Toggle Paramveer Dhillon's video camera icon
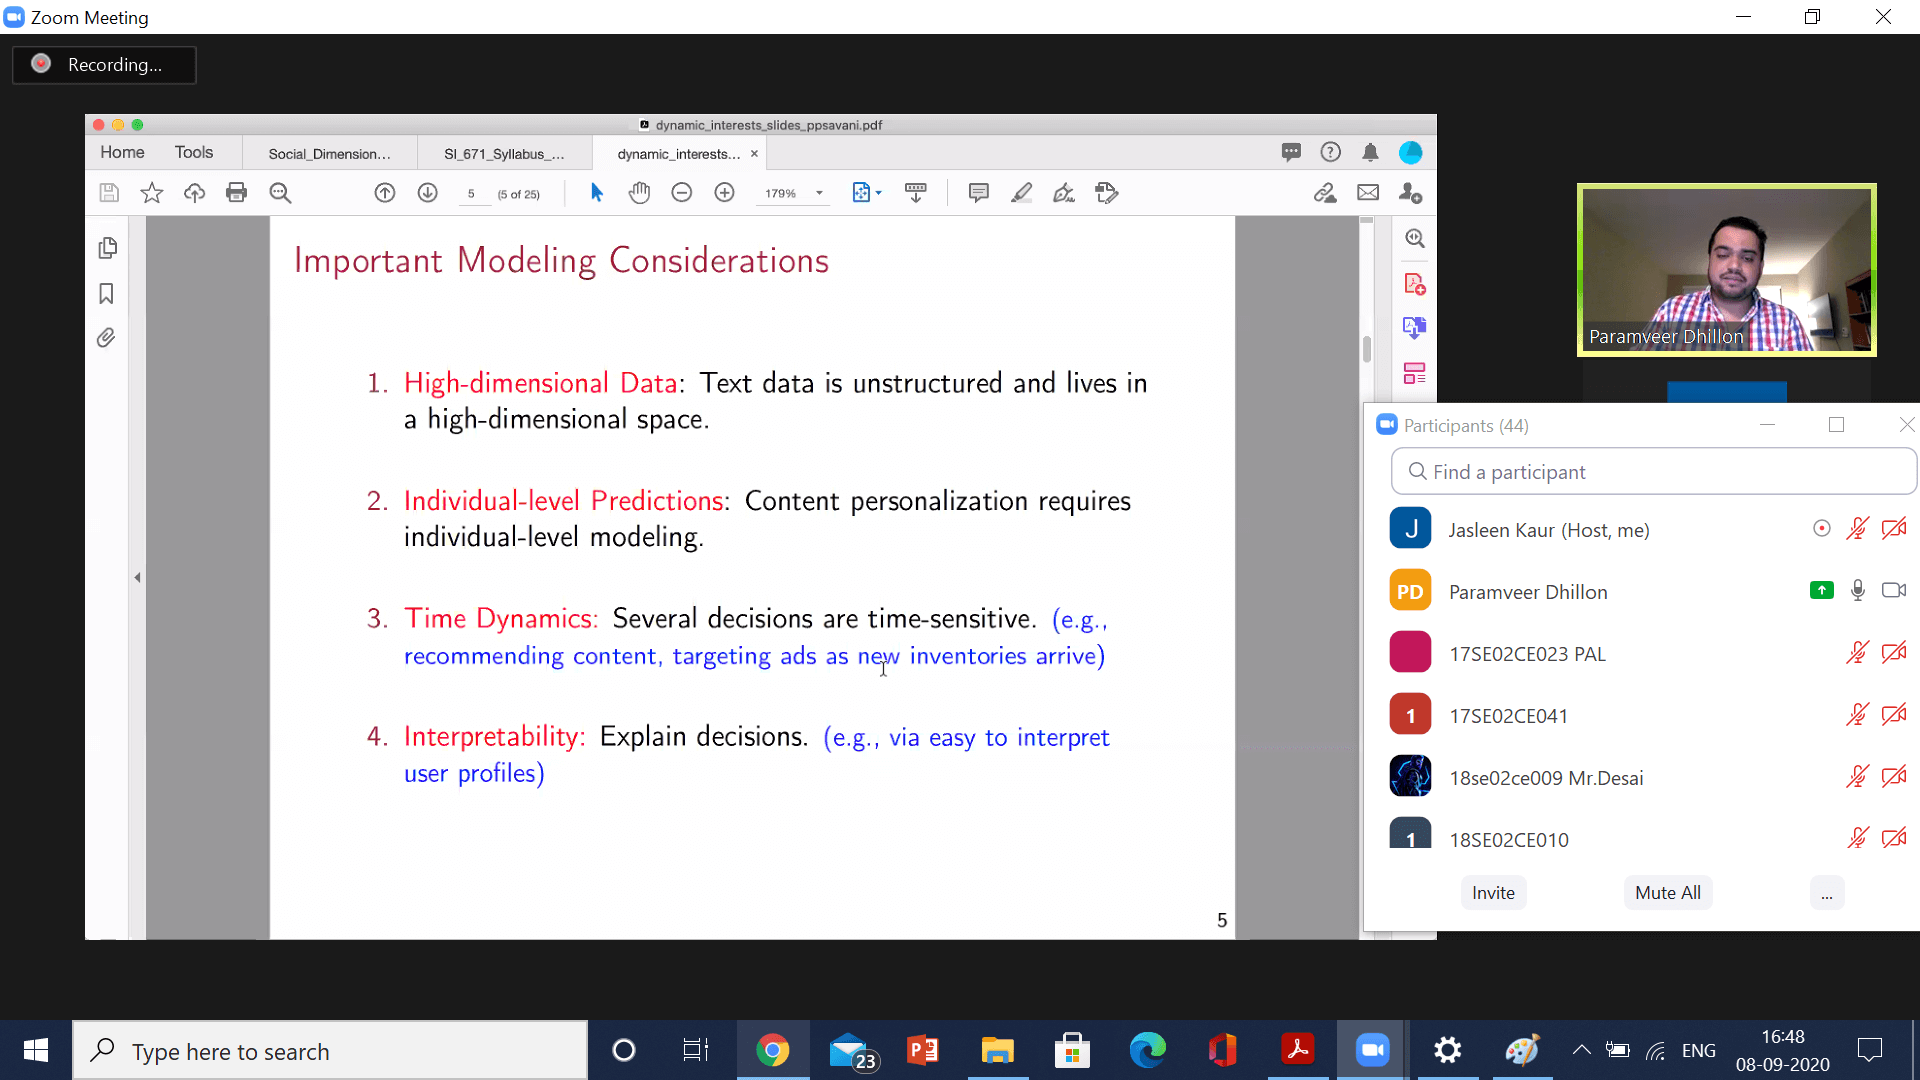 (1894, 591)
